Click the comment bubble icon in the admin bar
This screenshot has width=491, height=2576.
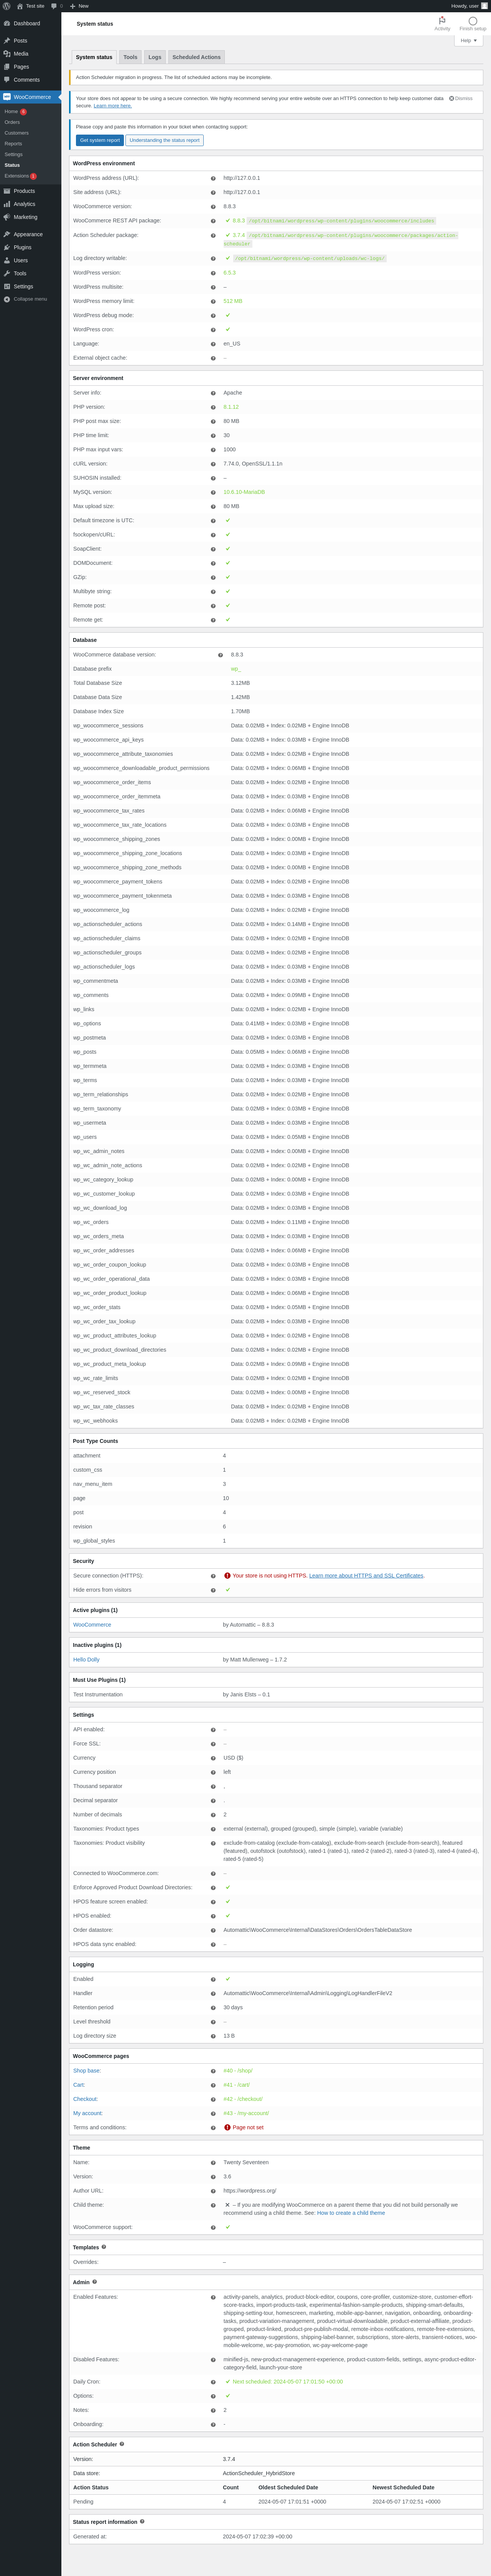click(x=54, y=6)
